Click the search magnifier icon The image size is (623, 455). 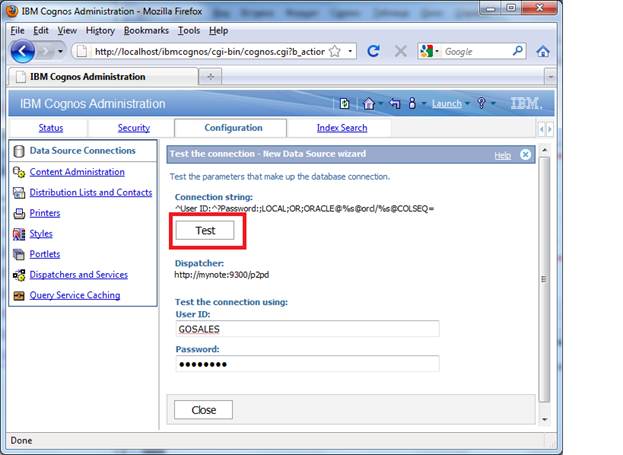point(517,51)
